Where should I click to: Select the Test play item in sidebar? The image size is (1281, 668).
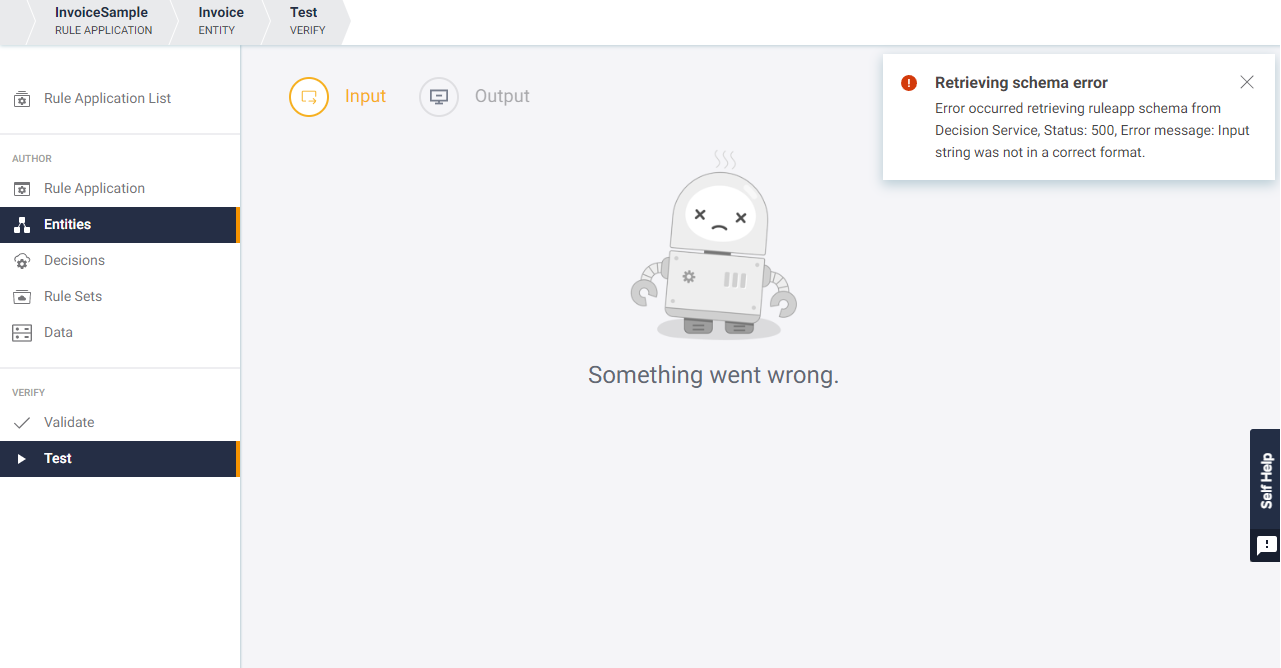tap(57, 458)
